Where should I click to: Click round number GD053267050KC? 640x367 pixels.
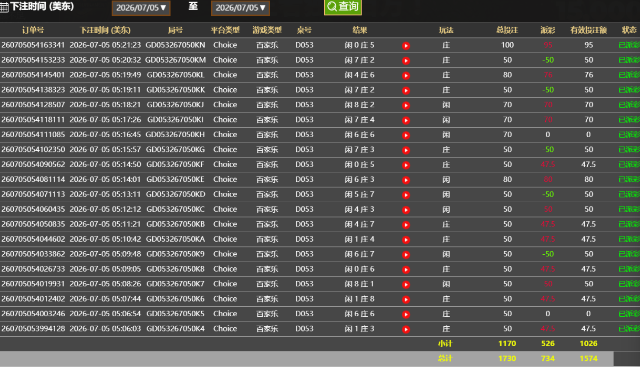176,209
